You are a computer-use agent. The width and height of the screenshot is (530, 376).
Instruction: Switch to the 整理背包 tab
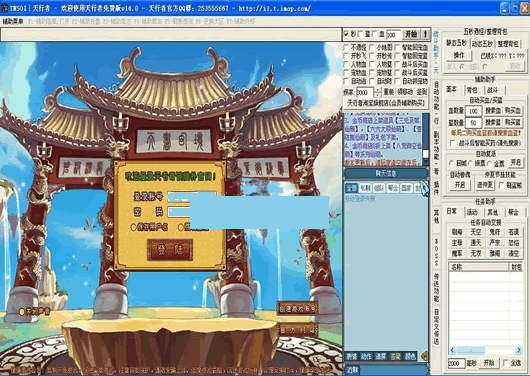click(x=508, y=44)
